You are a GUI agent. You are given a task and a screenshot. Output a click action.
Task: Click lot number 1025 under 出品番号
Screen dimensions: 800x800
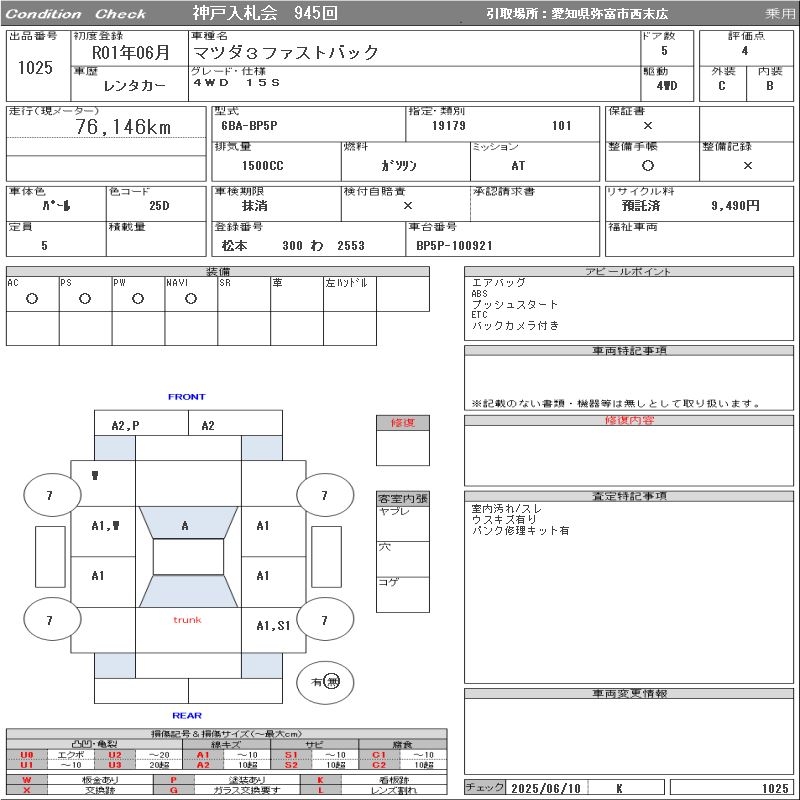[x=35, y=67]
